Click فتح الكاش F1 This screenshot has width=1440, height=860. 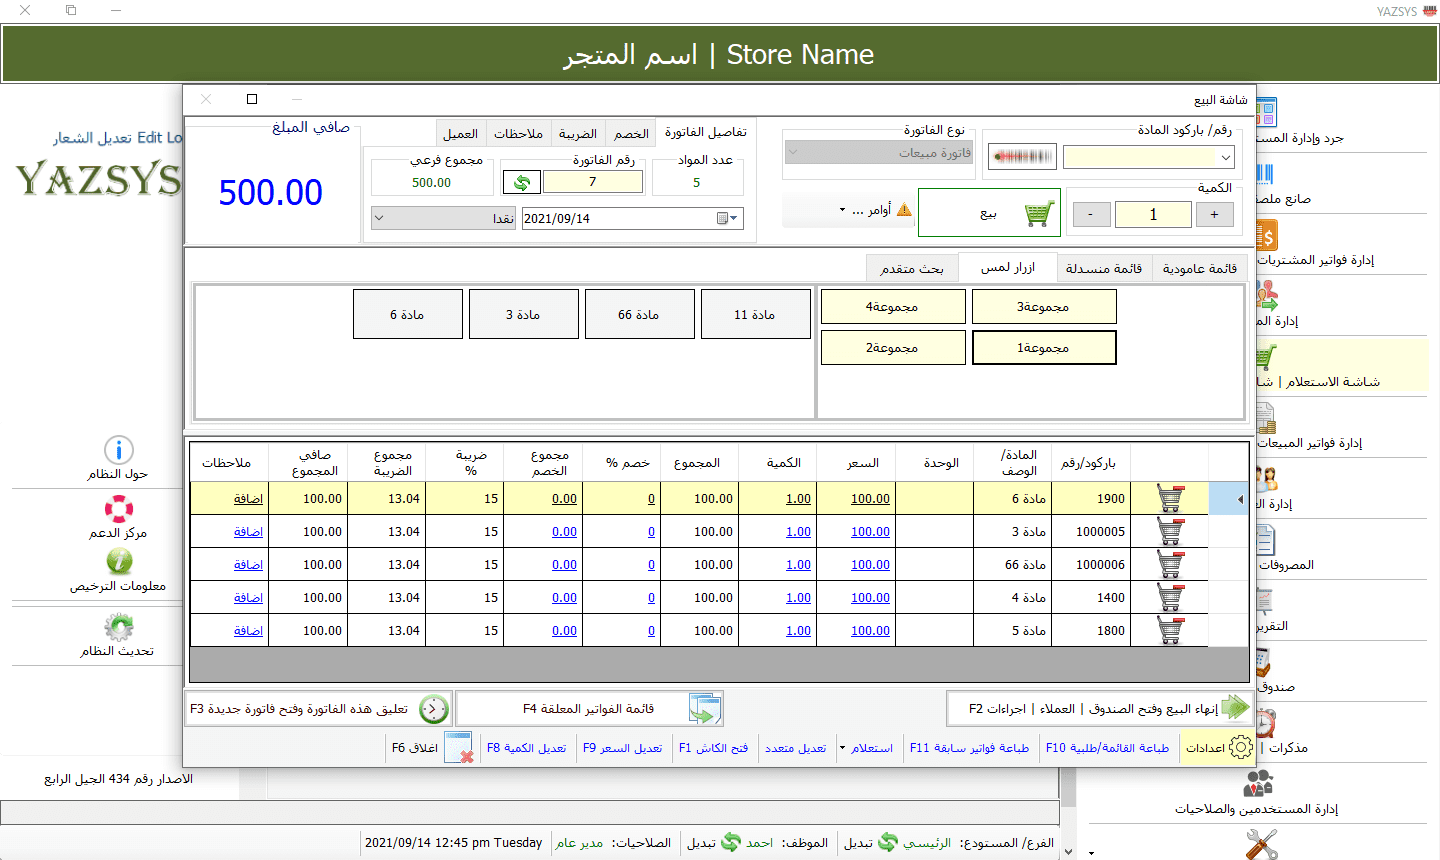[713, 748]
